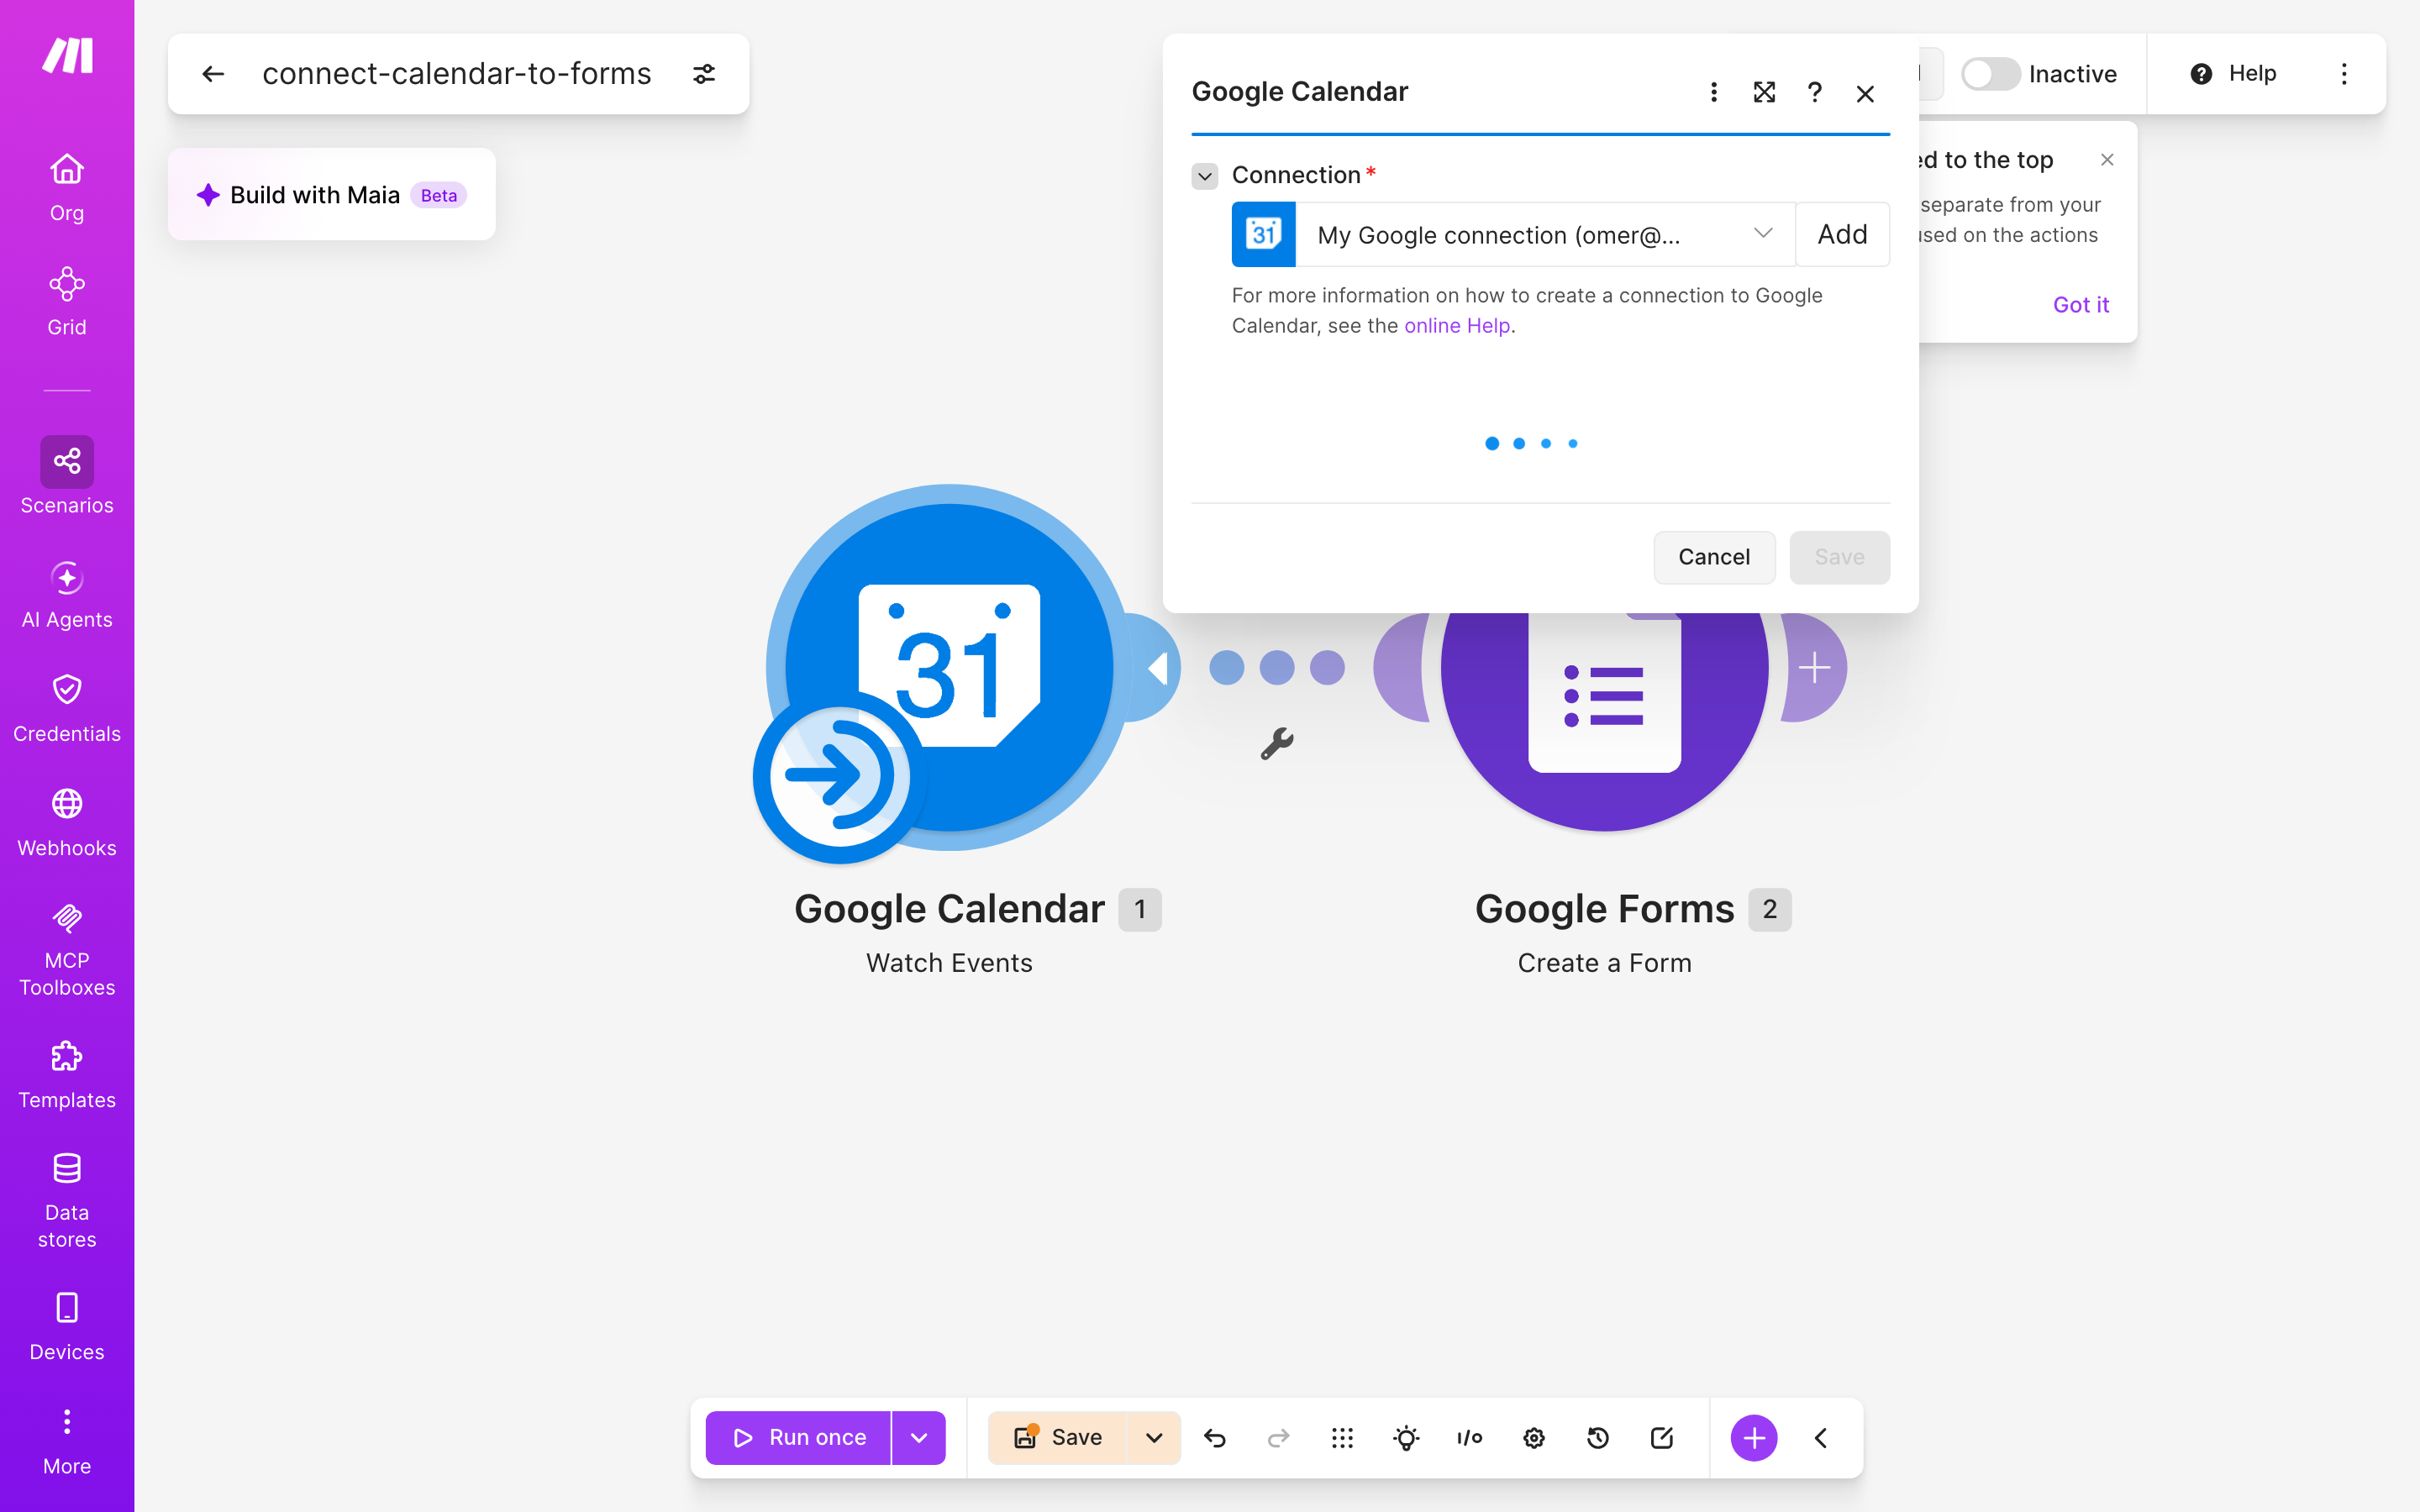The height and width of the screenshot is (1512, 2420).
Task: Open the history clock icon
Action: coord(1598,1438)
